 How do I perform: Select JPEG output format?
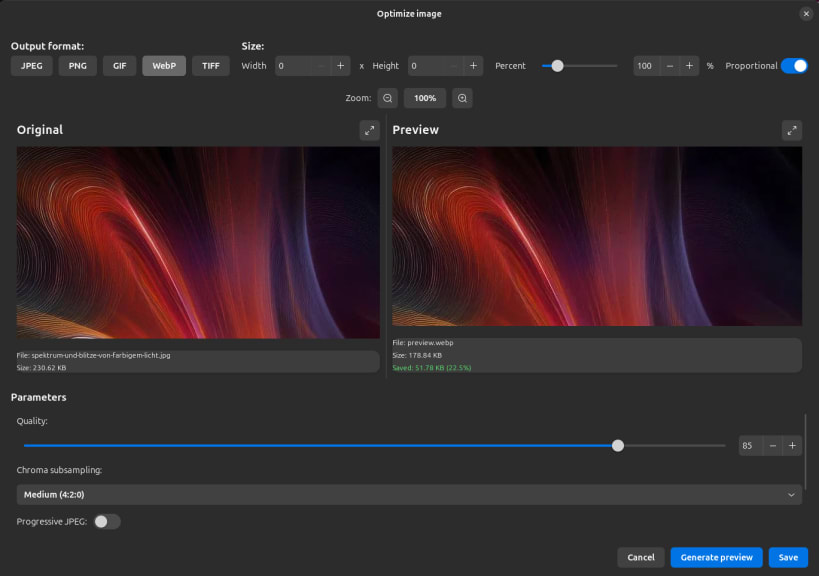pyautogui.click(x=32, y=66)
